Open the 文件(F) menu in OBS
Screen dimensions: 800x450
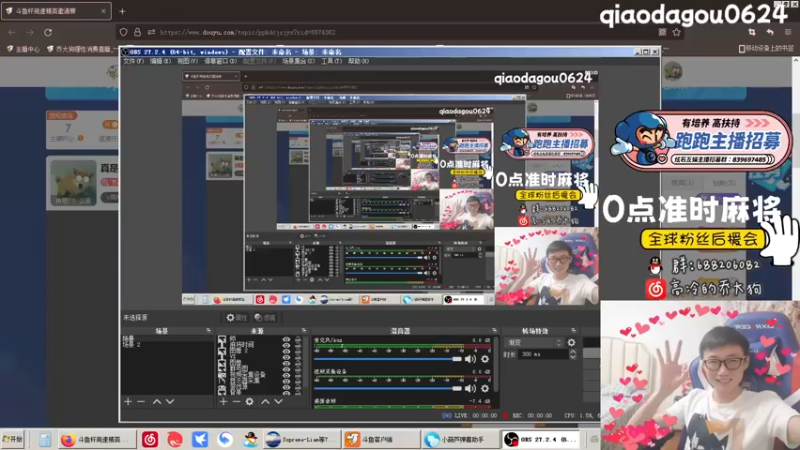click(133, 61)
